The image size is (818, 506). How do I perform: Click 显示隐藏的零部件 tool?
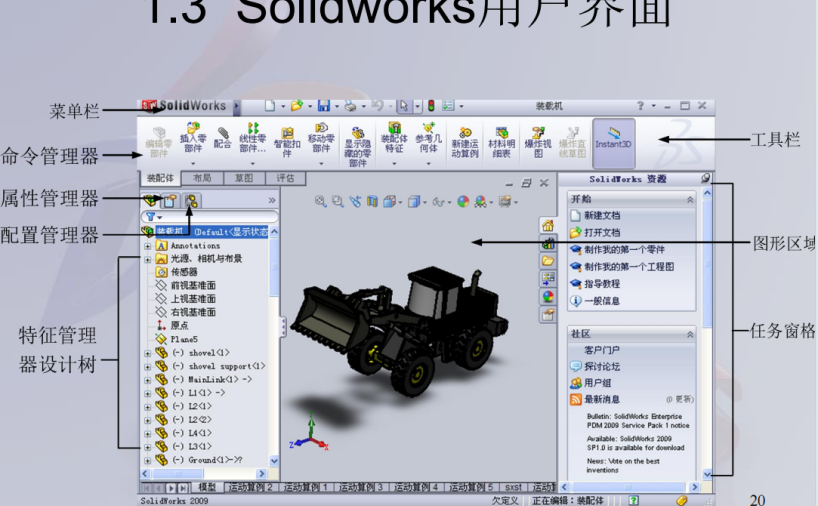(x=357, y=147)
